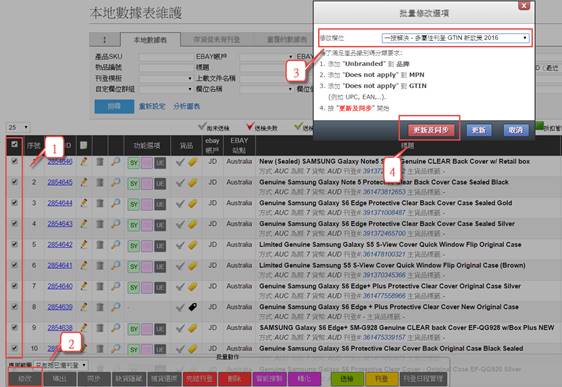Click the yellow tag icon in row 6
This screenshot has width=562, height=387.
192,266
